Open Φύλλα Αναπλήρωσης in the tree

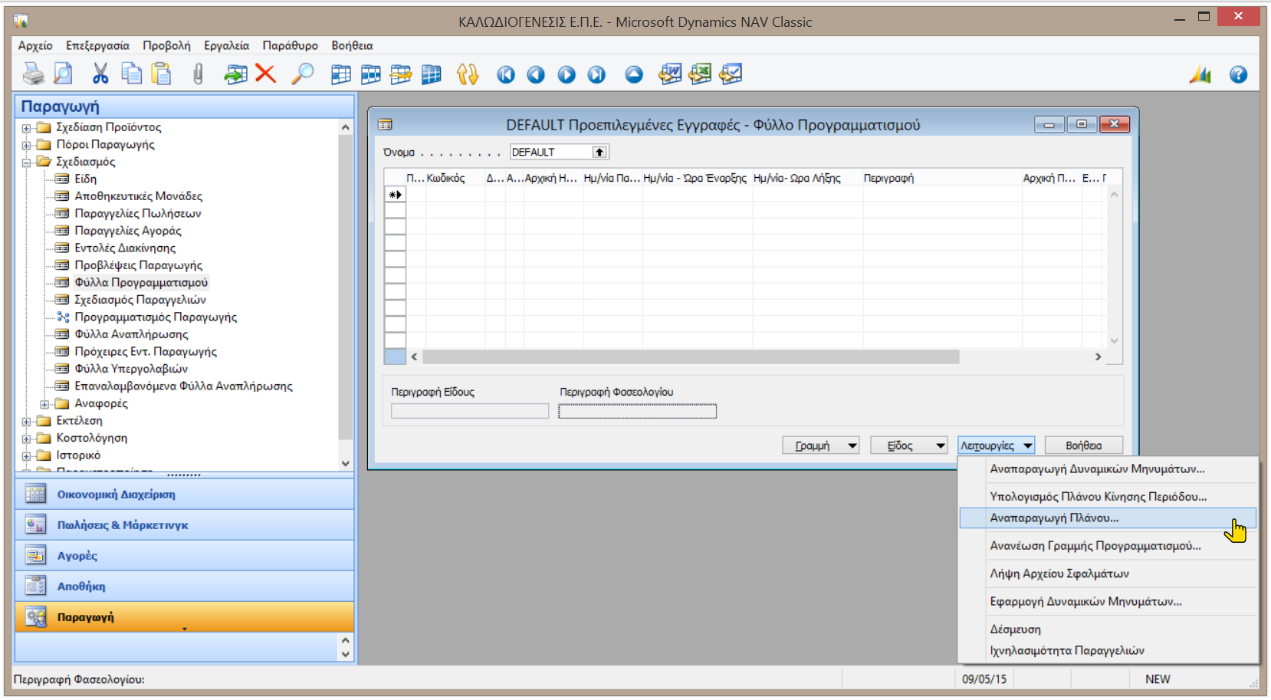click(131, 334)
